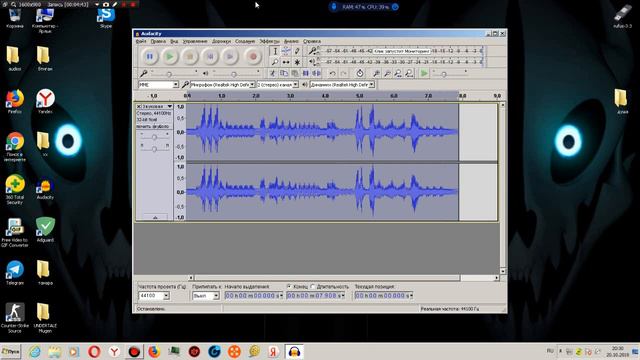Select the Multi-Tool asterisk
Viewport: 640px width, 360px height.
click(x=297, y=62)
